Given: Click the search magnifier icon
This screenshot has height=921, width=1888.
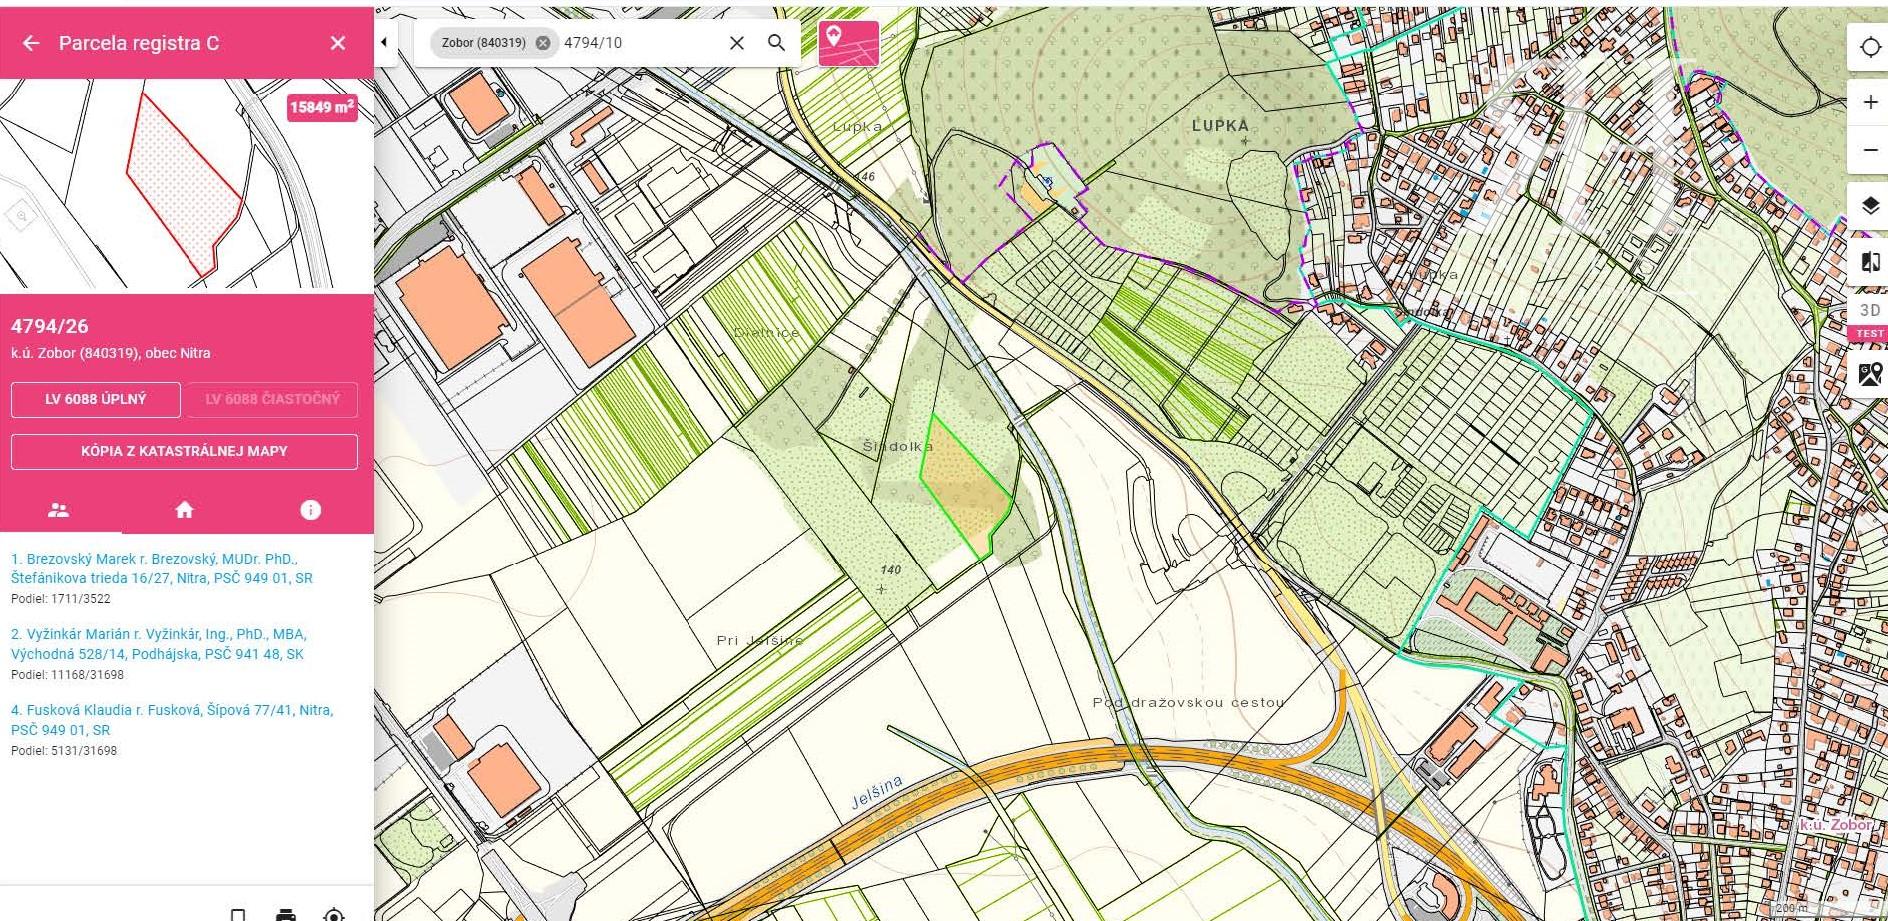Looking at the screenshot, I should (776, 43).
